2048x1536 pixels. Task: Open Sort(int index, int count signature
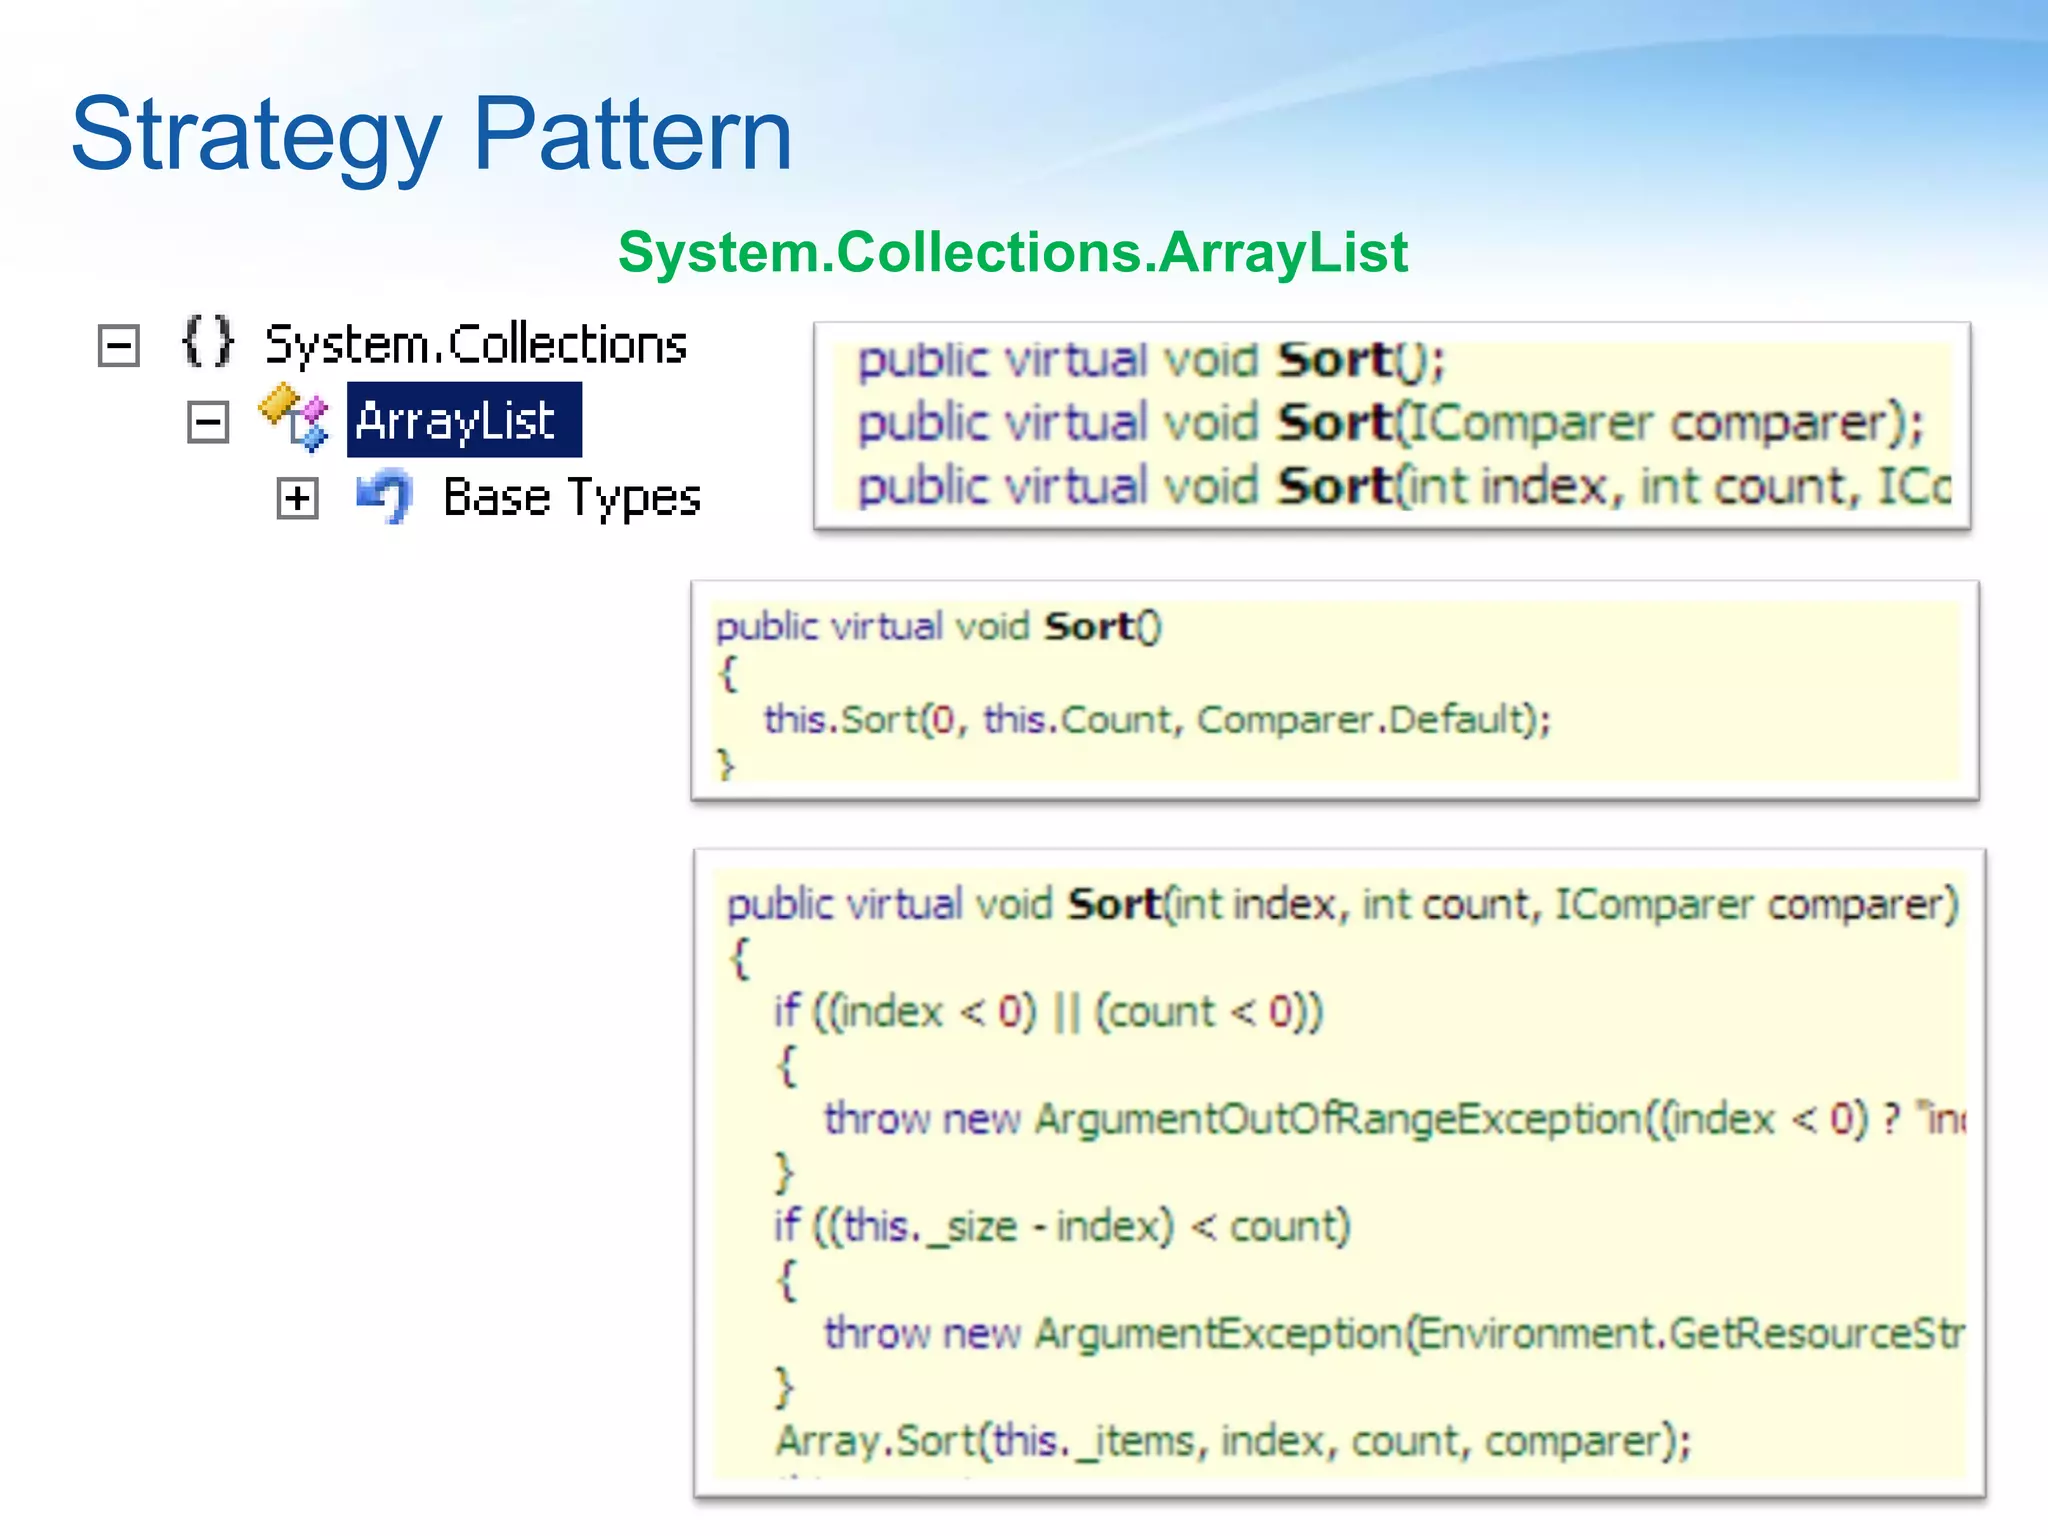[x=1404, y=487]
